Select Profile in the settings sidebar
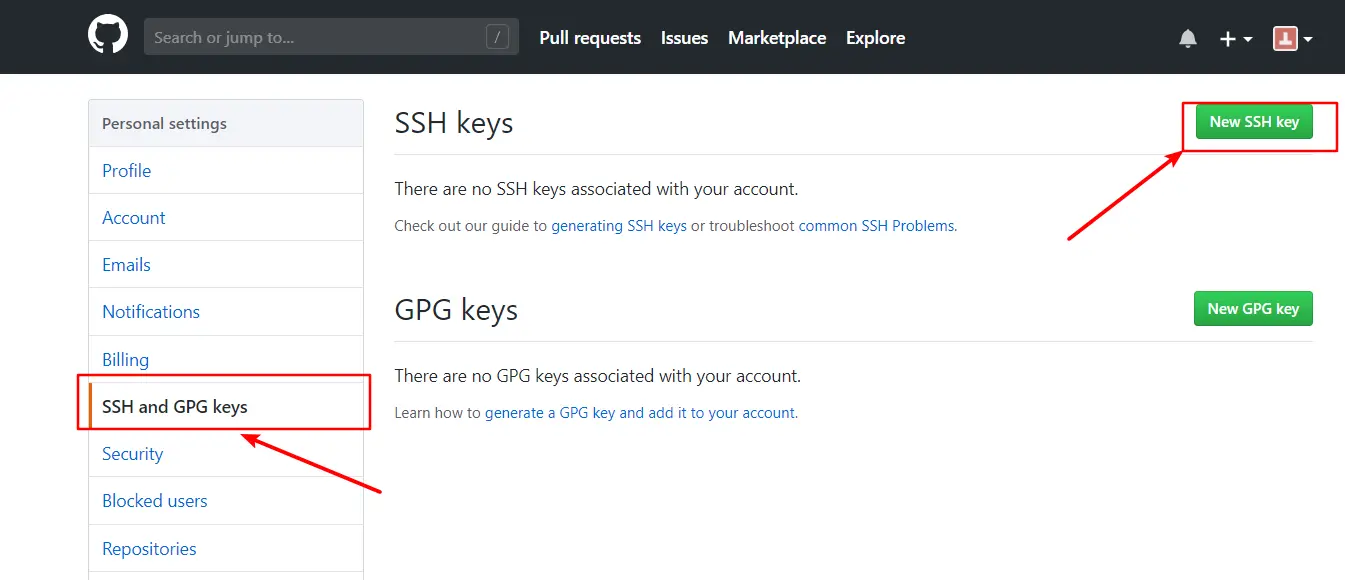 click(127, 171)
